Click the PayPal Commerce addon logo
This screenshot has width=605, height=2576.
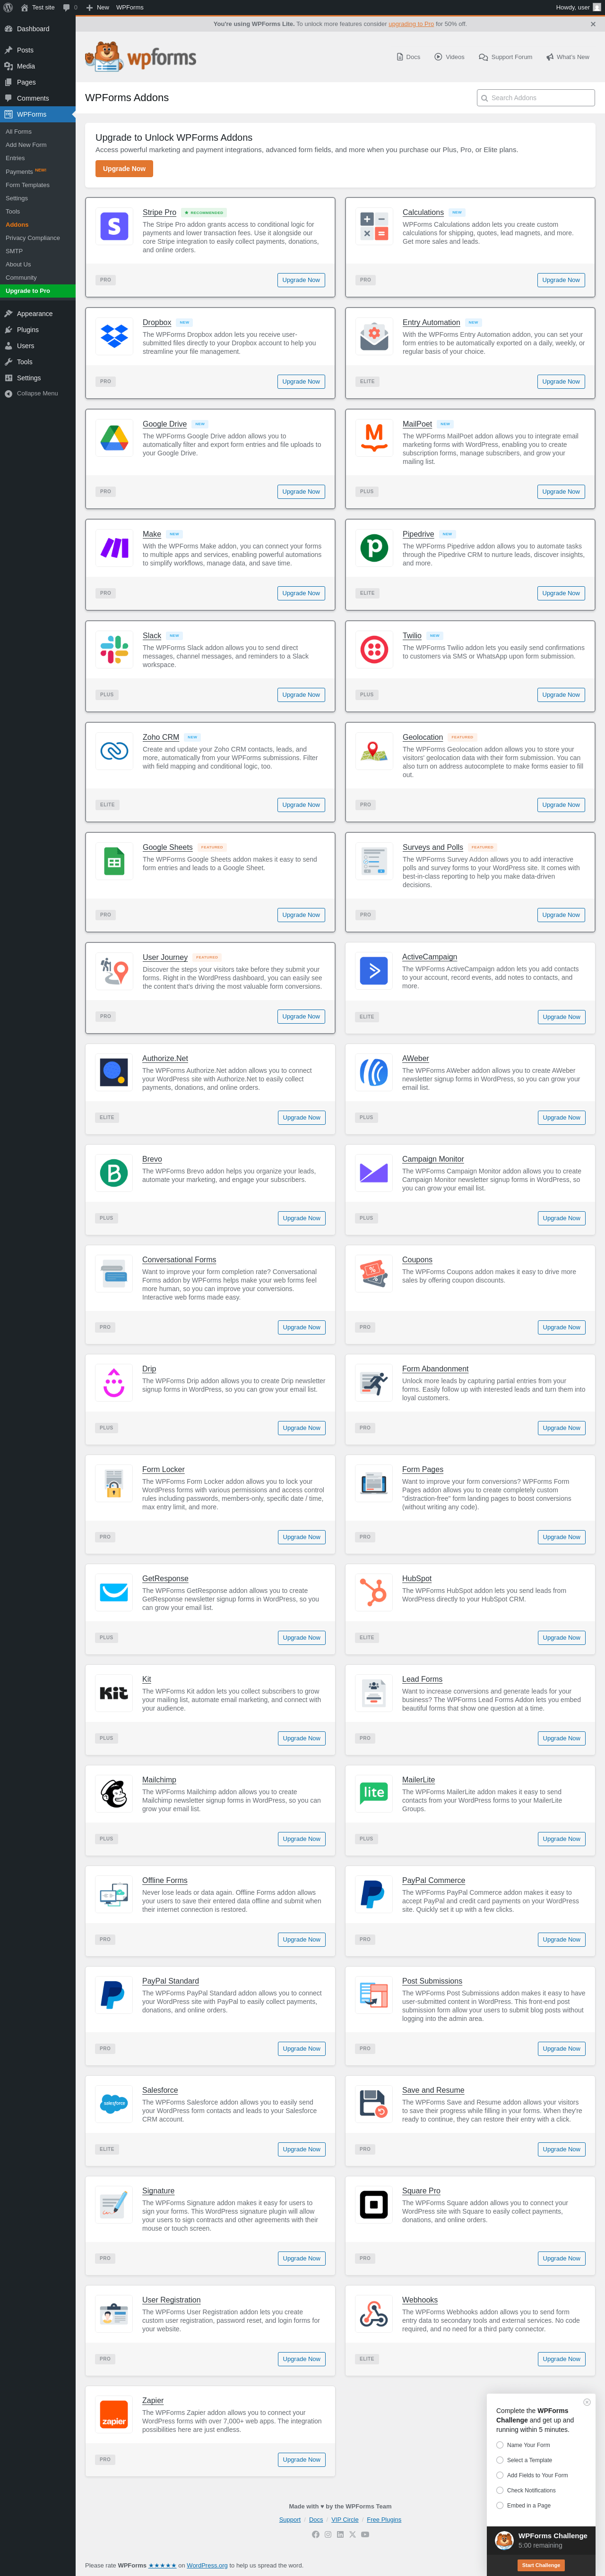pyautogui.click(x=374, y=1894)
